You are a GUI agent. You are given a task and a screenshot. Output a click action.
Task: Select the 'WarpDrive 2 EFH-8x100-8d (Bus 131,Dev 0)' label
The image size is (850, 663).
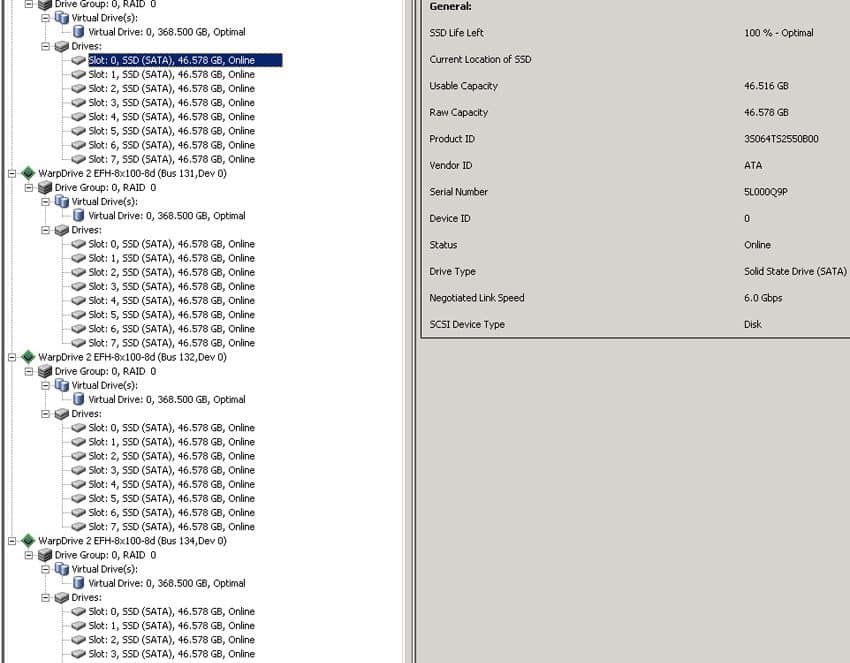point(132,173)
